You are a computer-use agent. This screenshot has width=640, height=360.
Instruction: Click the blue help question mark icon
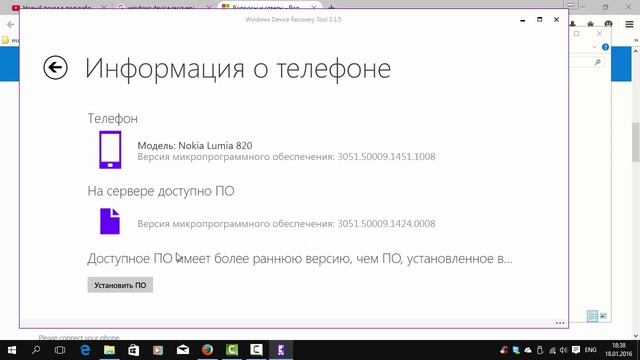coord(605,47)
